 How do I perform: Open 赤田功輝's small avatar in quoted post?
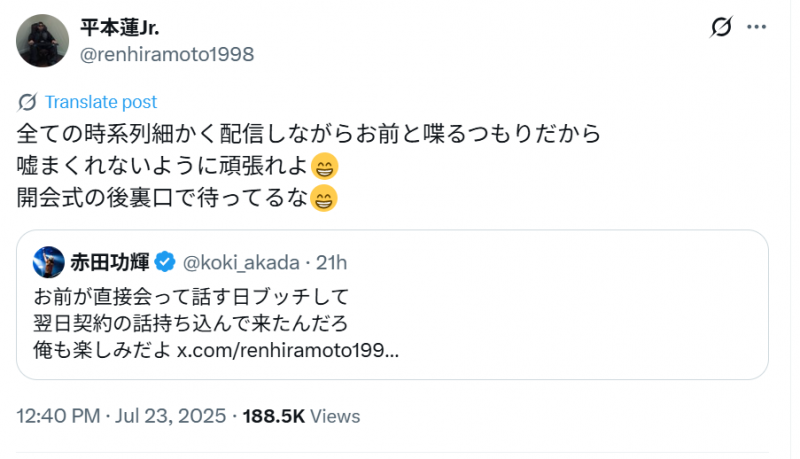(49, 262)
